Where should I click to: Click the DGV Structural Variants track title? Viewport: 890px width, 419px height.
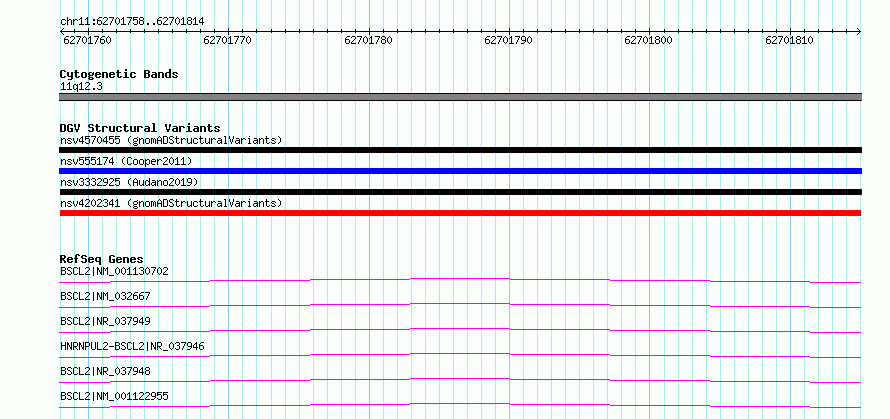140,128
